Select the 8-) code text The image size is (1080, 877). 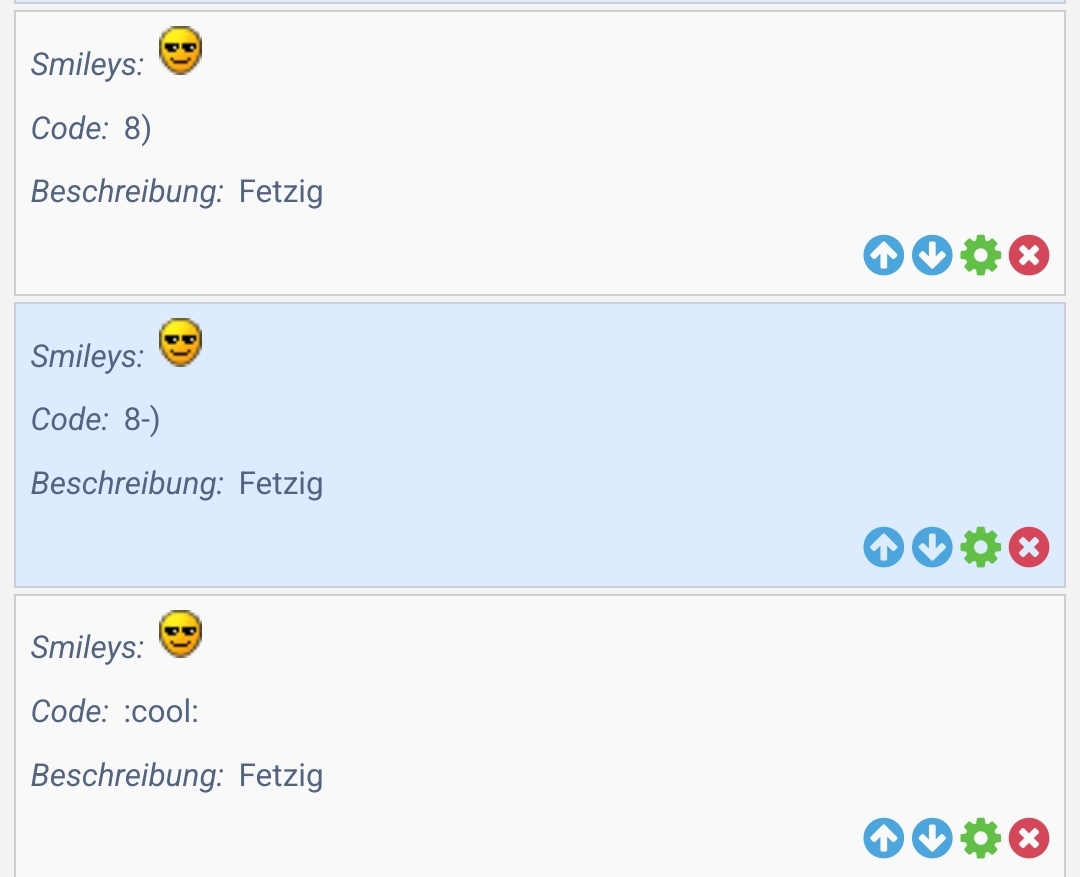[x=142, y=420]
